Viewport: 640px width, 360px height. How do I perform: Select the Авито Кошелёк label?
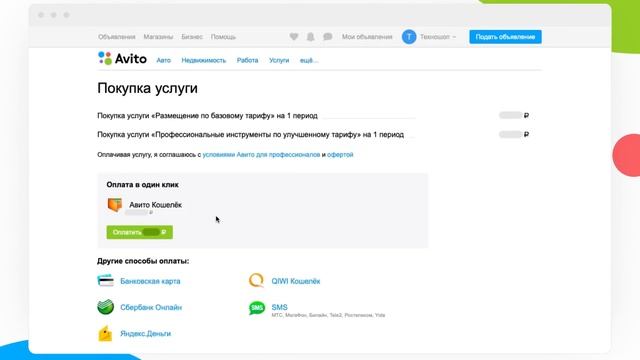(156, 205)
